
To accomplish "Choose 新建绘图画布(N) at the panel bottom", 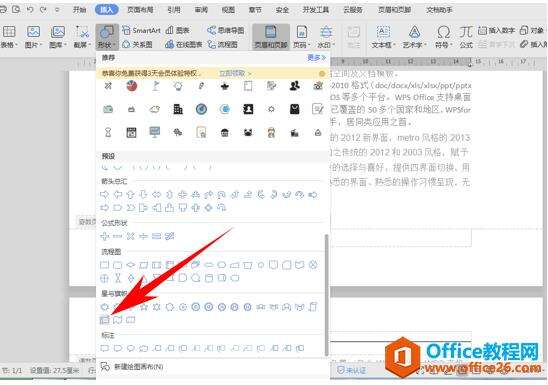I will (133, 366).
